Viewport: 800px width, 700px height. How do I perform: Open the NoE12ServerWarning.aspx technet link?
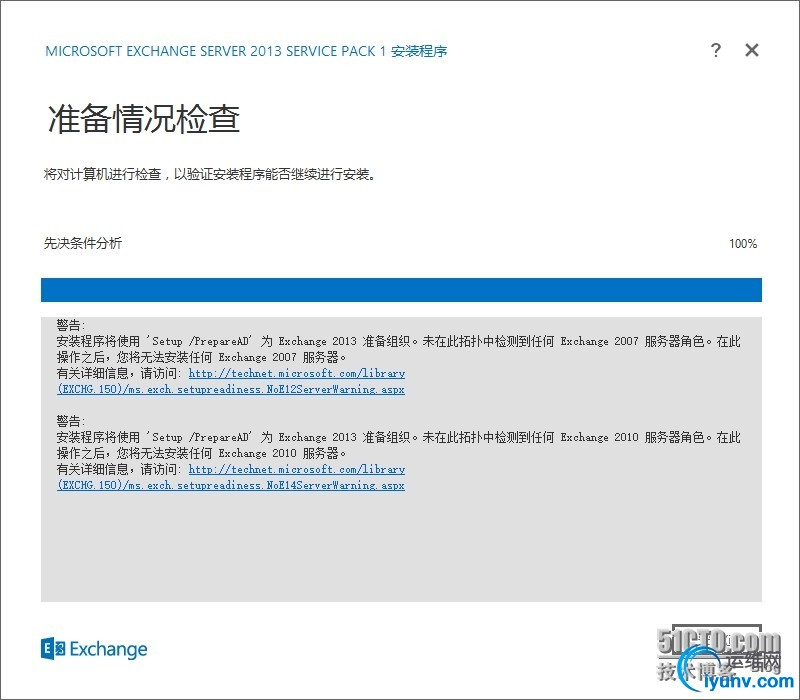(x=231, y=381)
